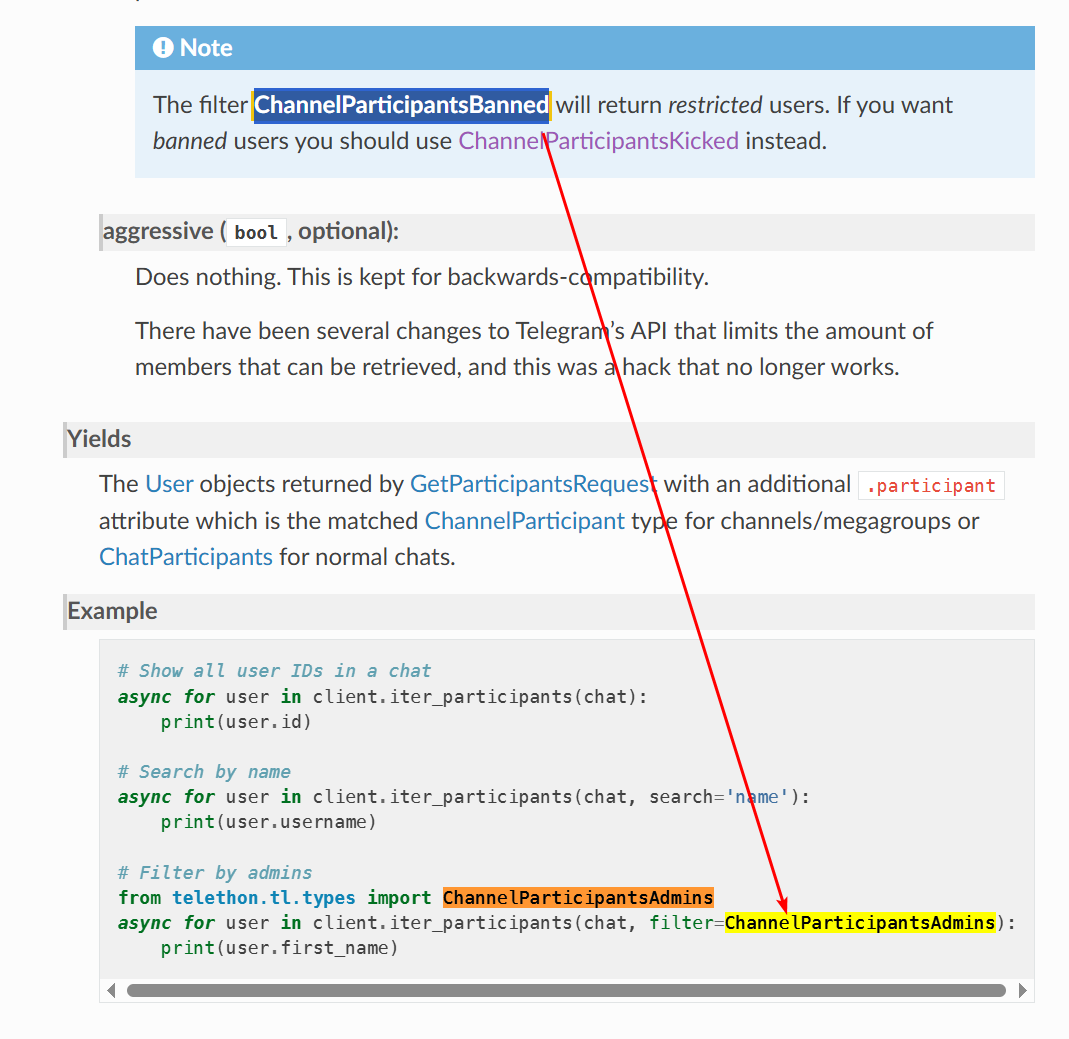
Task: Follow the User link under Yields
Action: [169, 485]
